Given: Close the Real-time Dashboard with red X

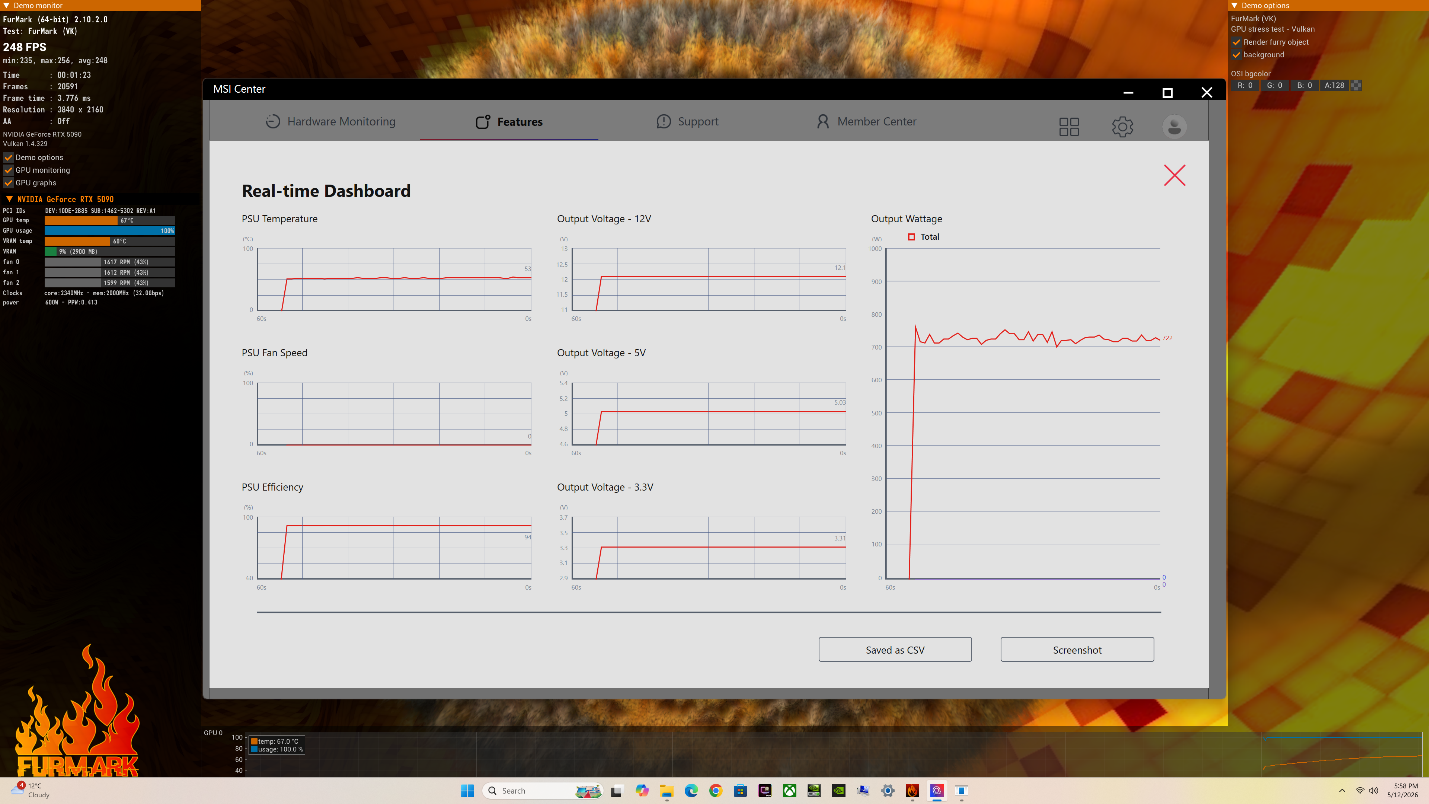Looking at the screenshot, I should 1174,175.
